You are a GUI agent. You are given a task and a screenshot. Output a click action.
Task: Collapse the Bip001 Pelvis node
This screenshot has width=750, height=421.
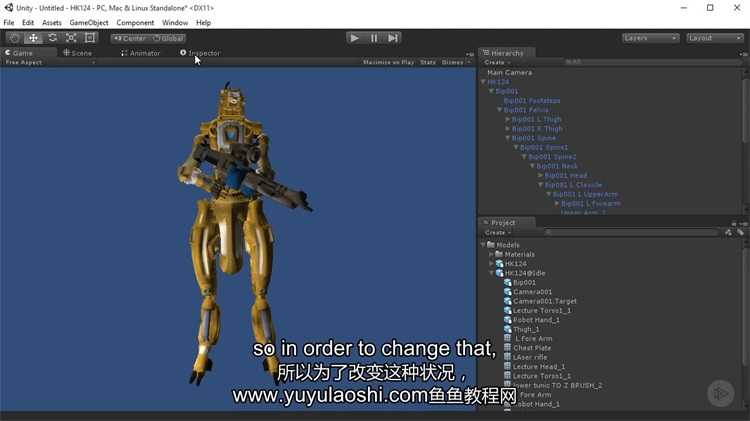(x=499, y=110)
